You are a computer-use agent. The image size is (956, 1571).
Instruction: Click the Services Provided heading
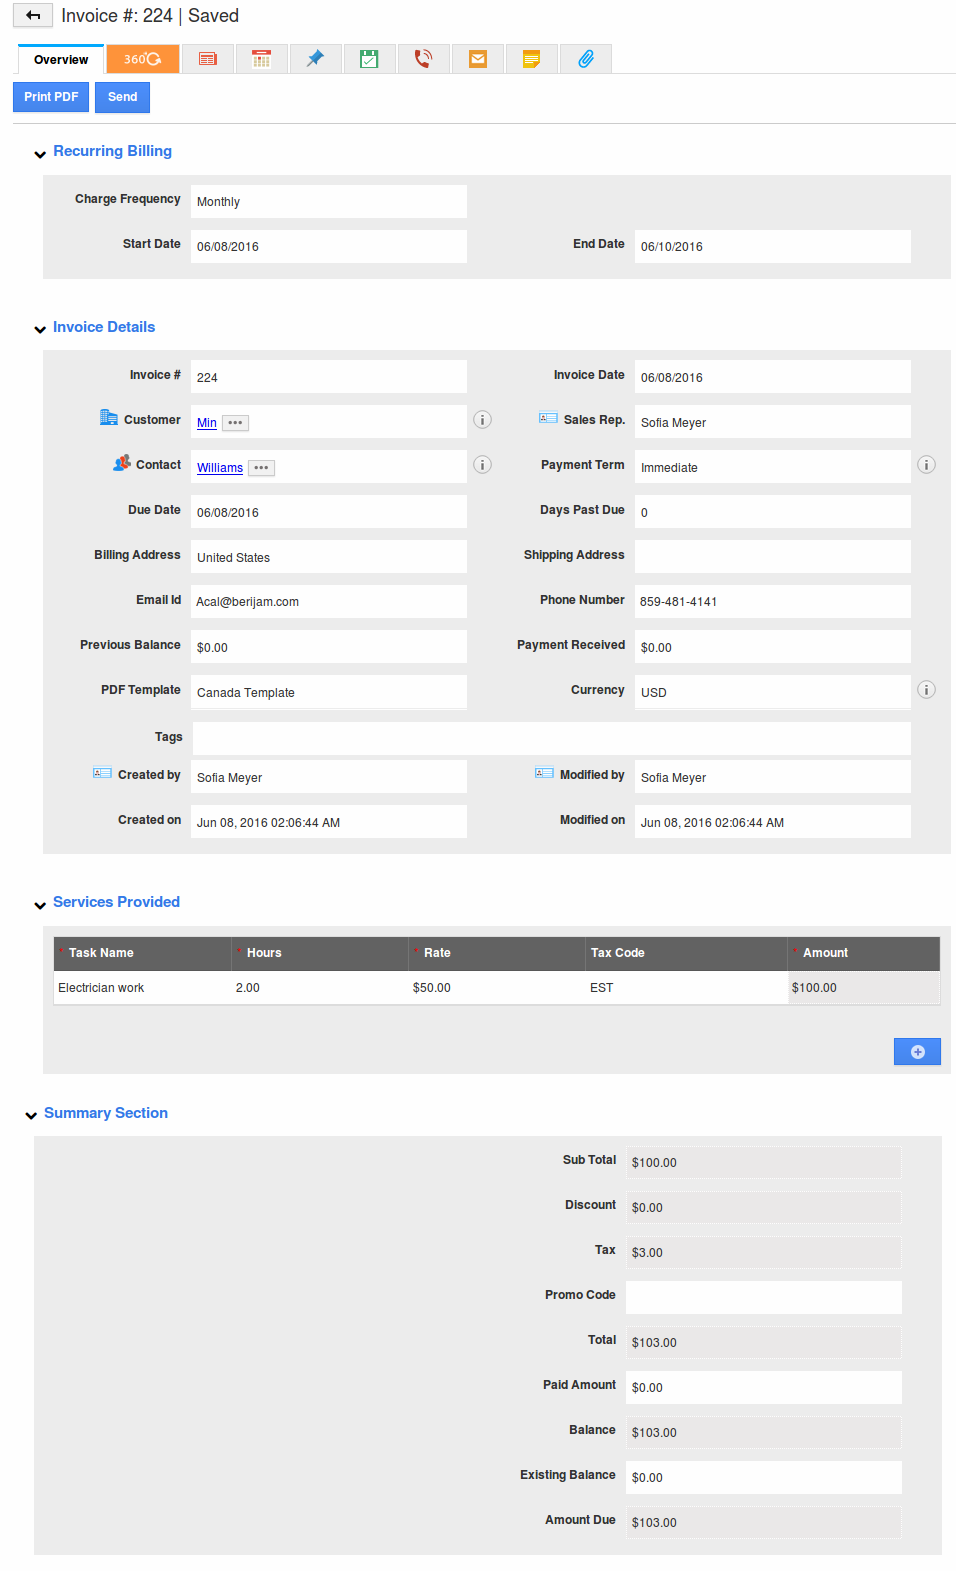click(x=116, y=902)
